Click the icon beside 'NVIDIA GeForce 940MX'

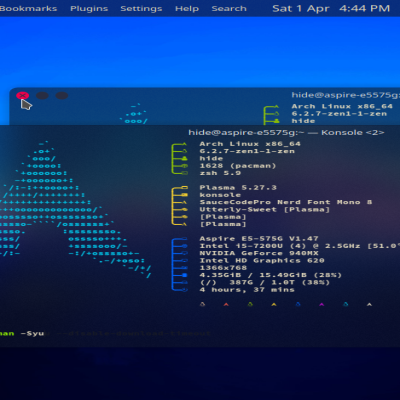pyautogui.click(x=184, y=253)
